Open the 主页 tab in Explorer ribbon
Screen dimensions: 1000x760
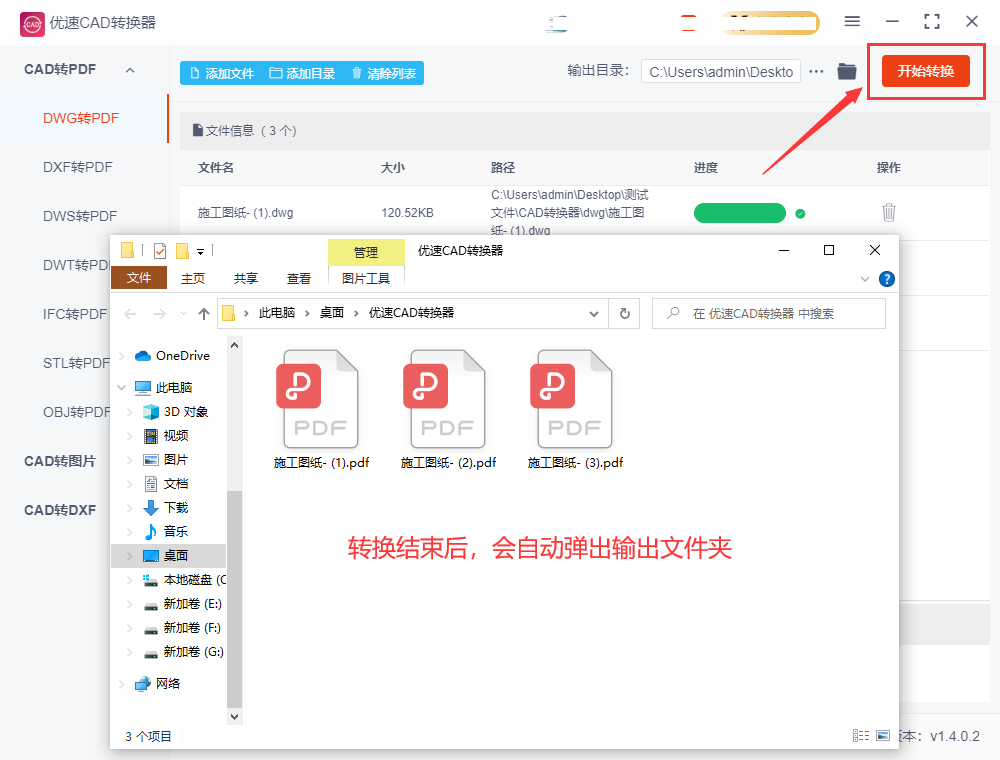click(x=193, y=279)
